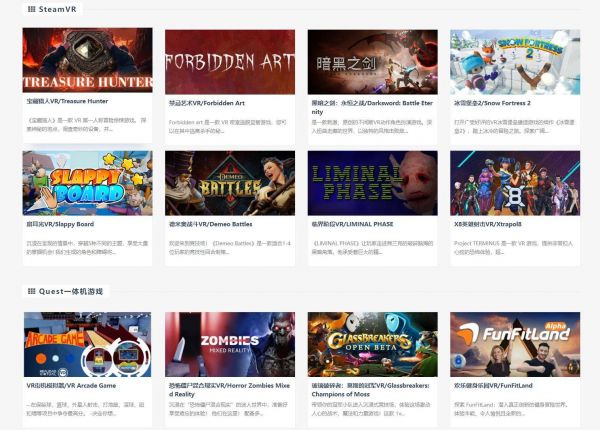Open the Snow Fortress 2 thumbnail
The height and width of the screenshot is (430, 600).
[515, 62]
